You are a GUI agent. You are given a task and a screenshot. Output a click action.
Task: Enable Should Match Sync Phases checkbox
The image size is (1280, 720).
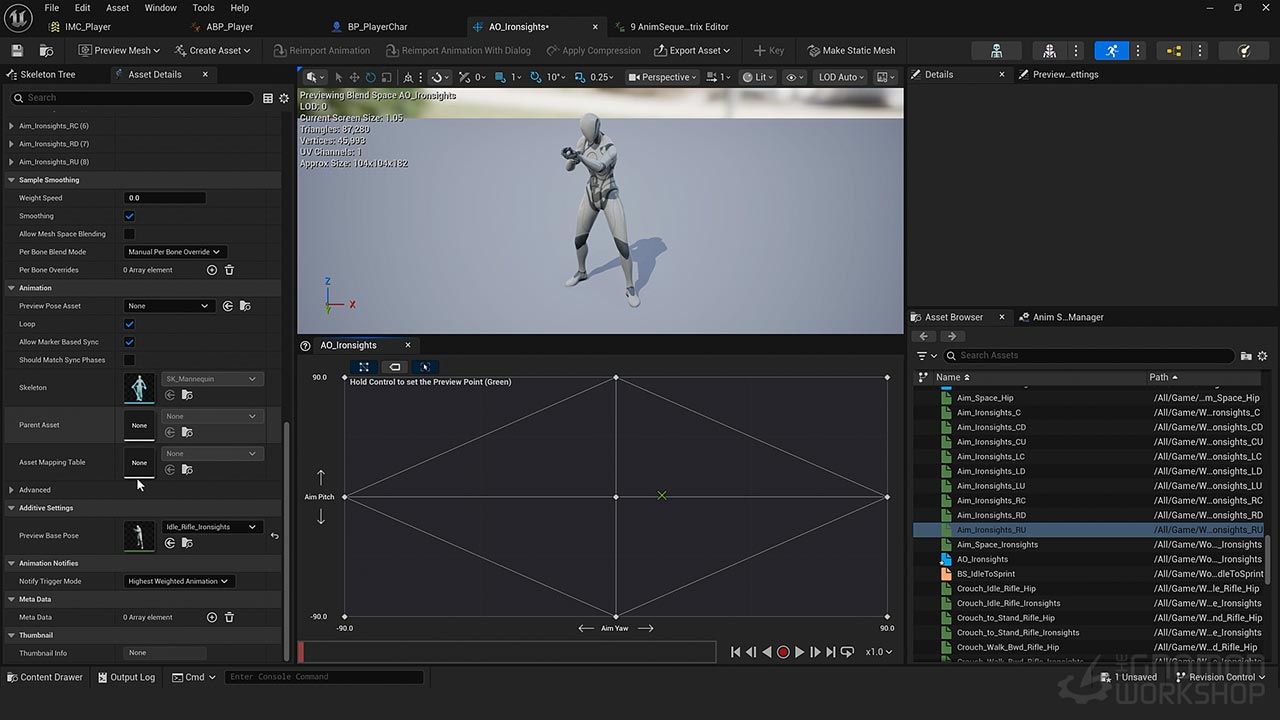(129, 360)
